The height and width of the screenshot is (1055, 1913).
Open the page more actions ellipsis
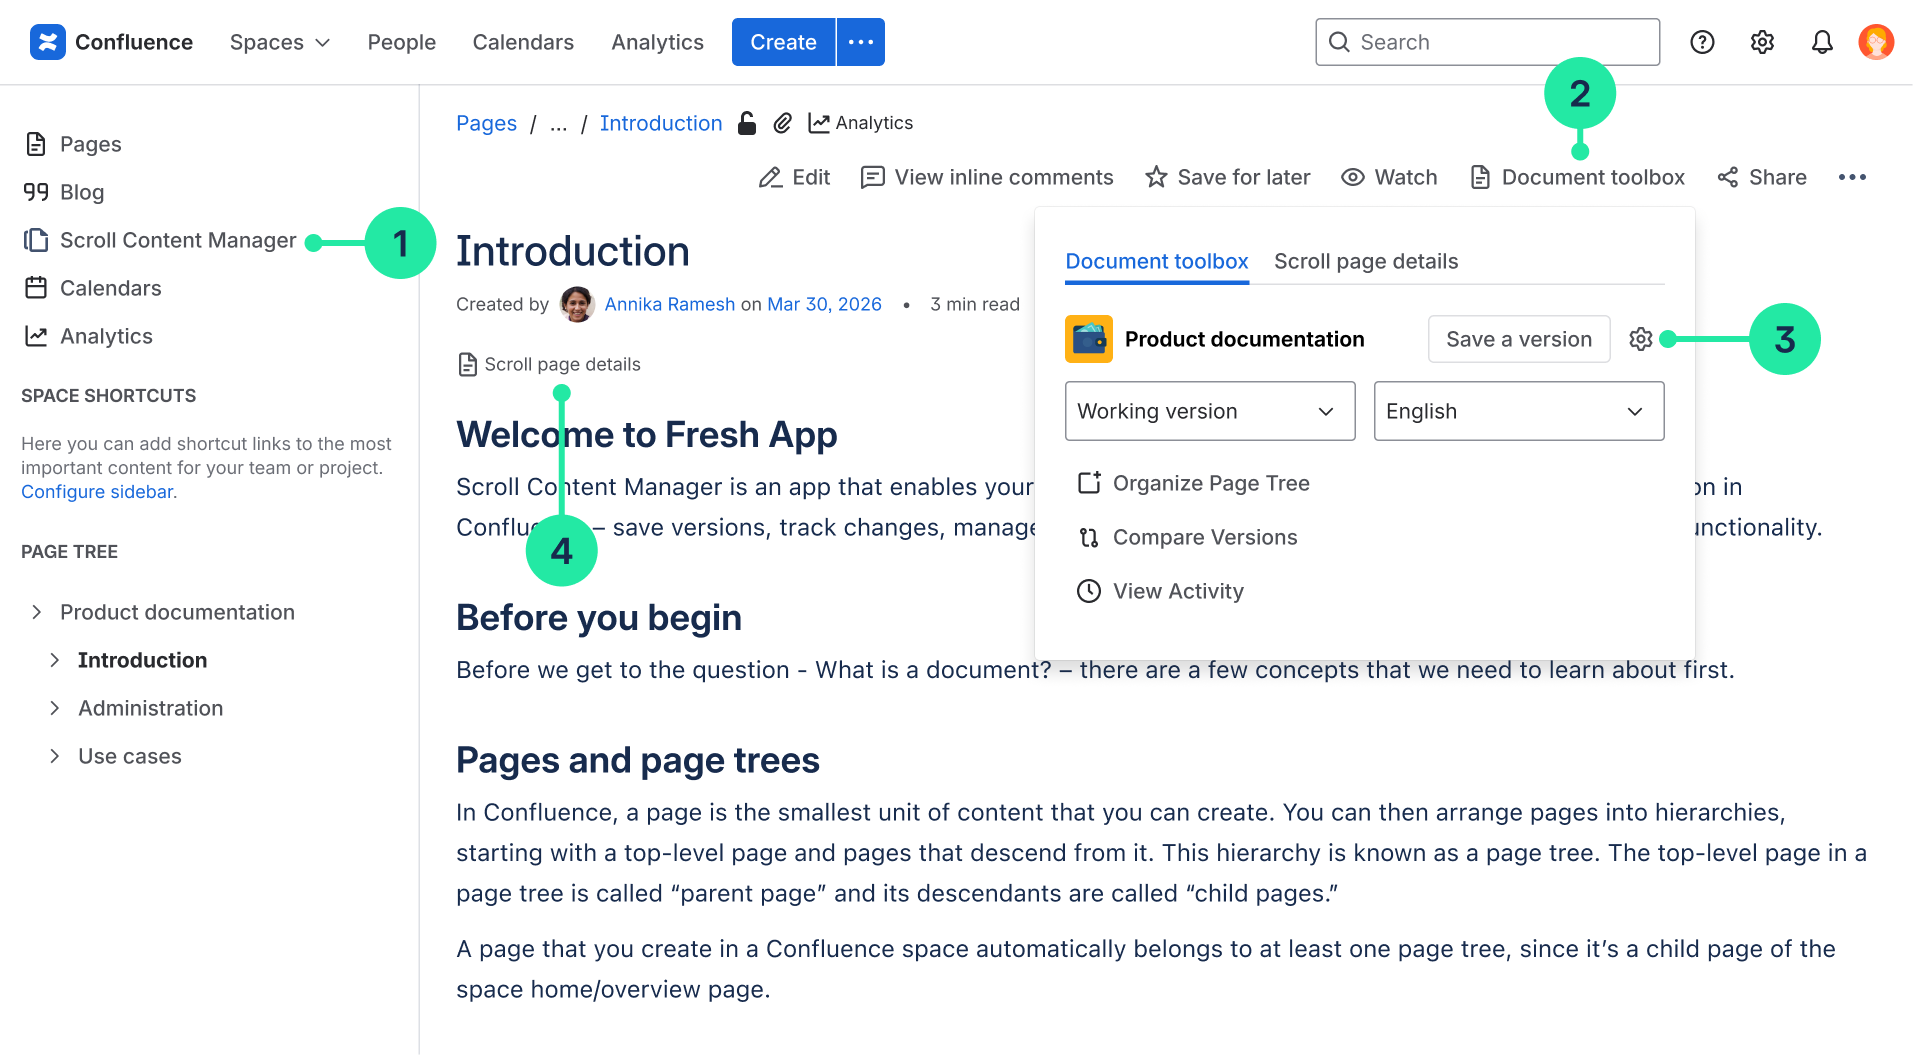(1852, 177)
